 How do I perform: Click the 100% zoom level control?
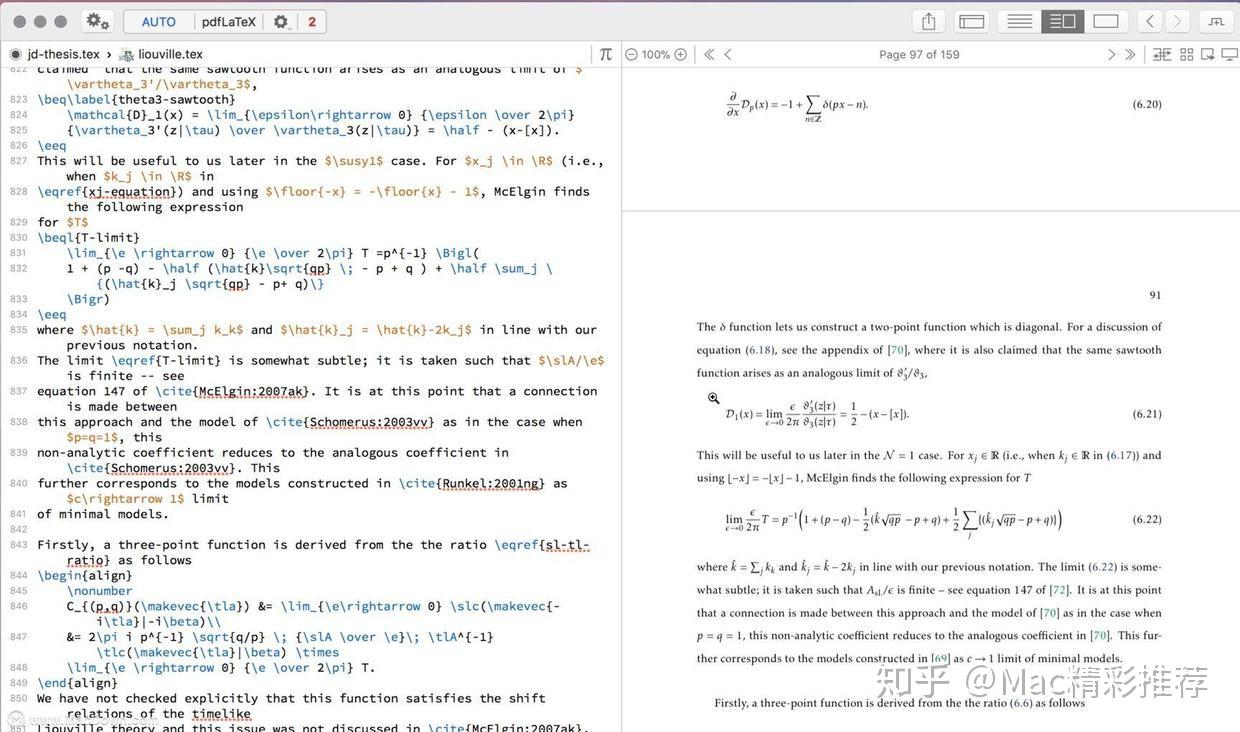pos(655,54)
